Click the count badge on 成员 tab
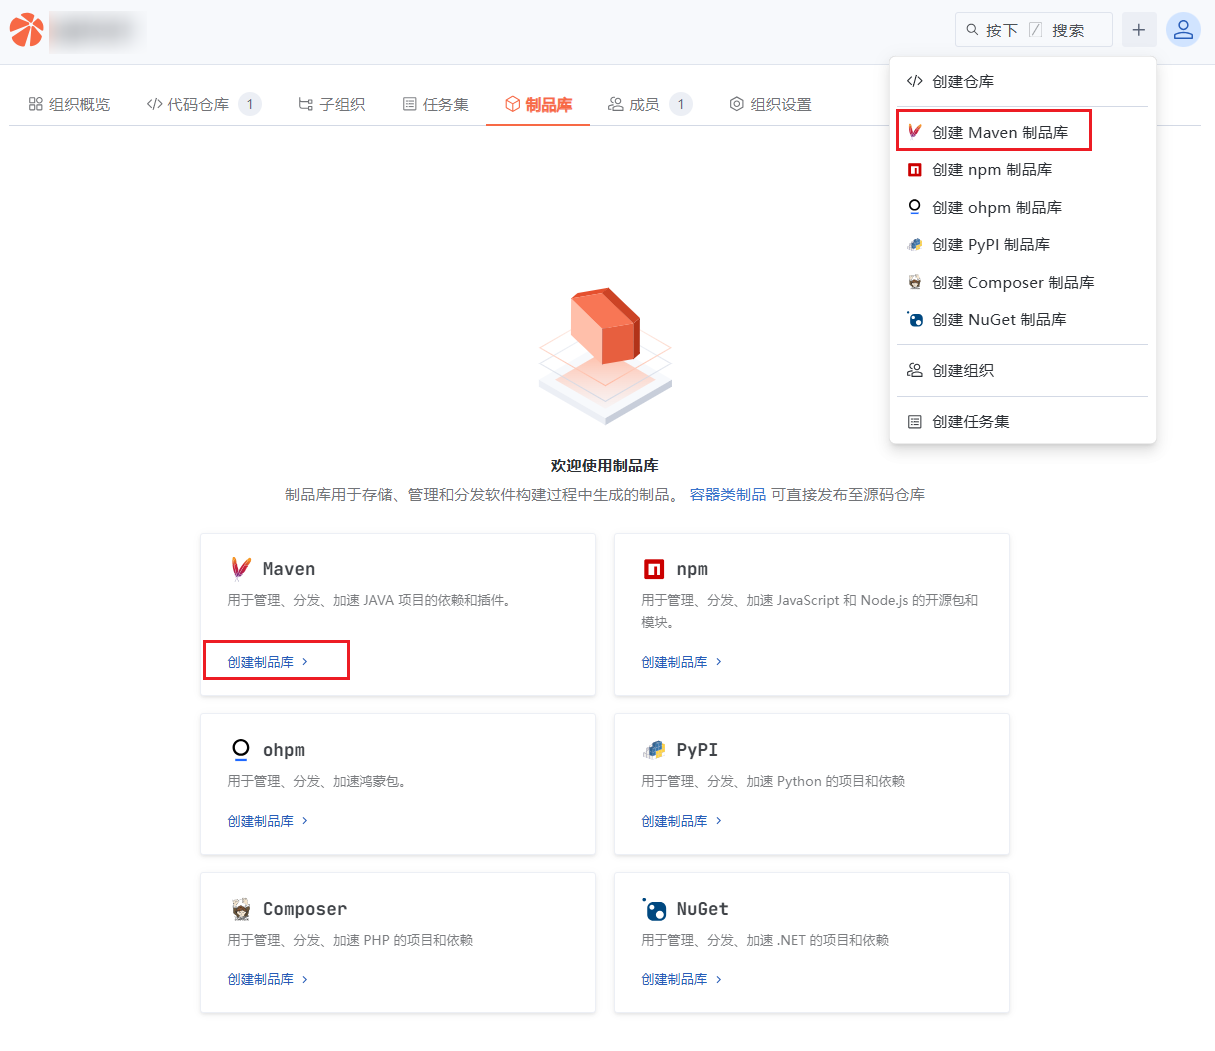1215x1051 pixels. 681,104
